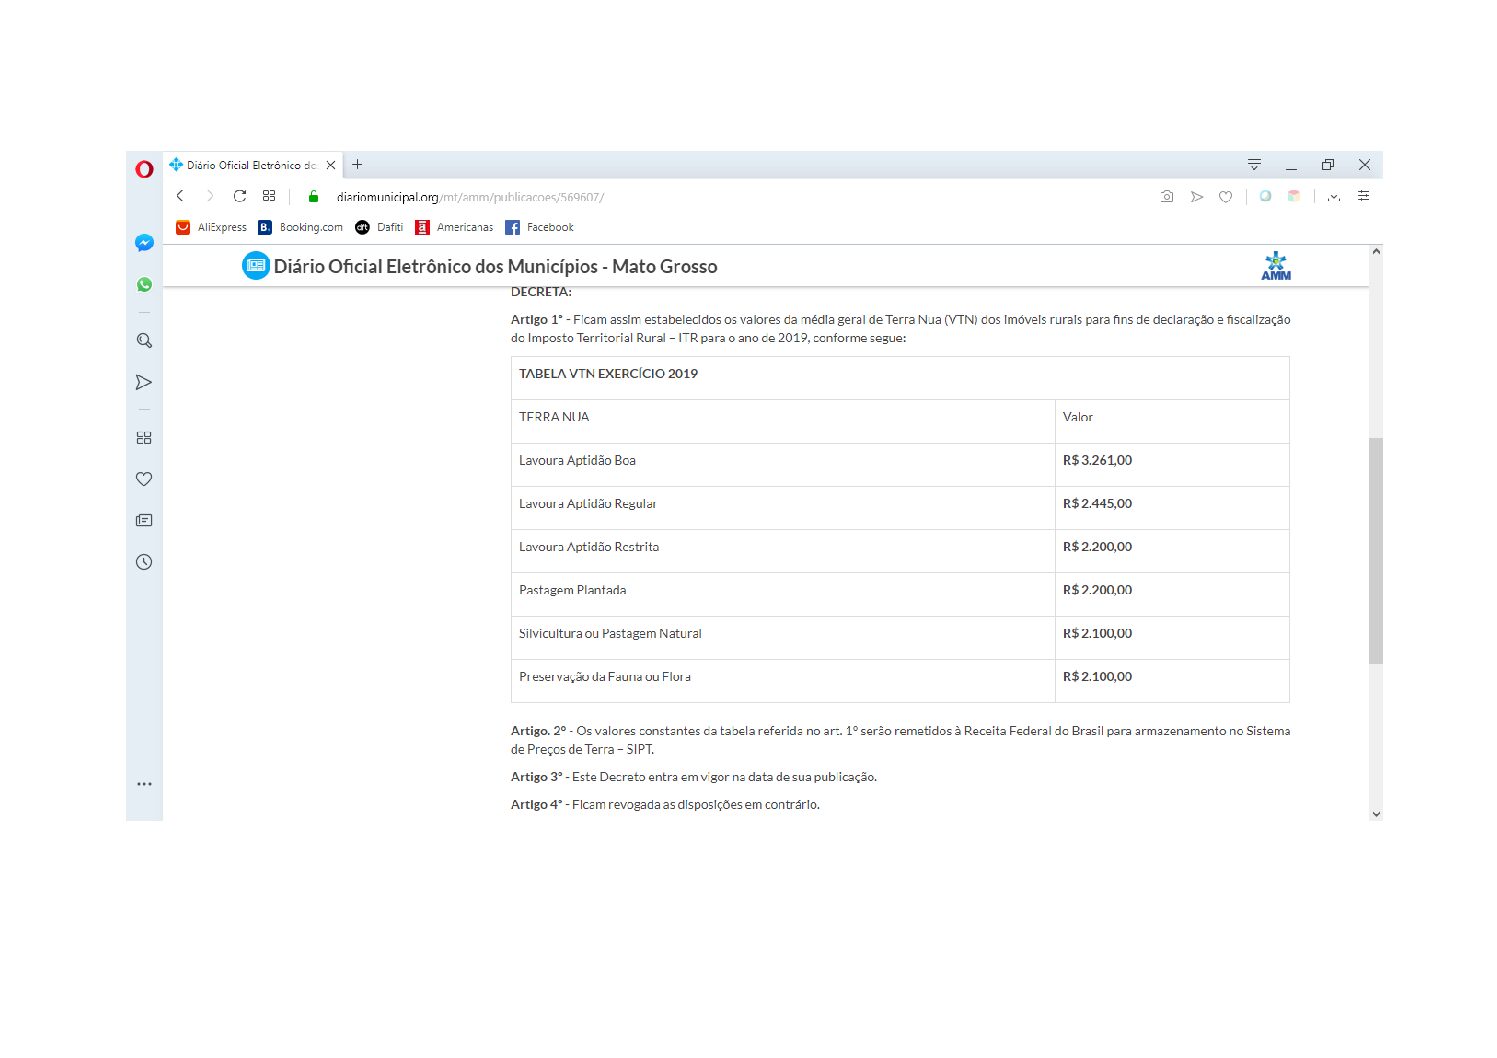Open WhatsApp in the sidebar
This screenshot has height=1058, width=1497.
click(144, 285)
